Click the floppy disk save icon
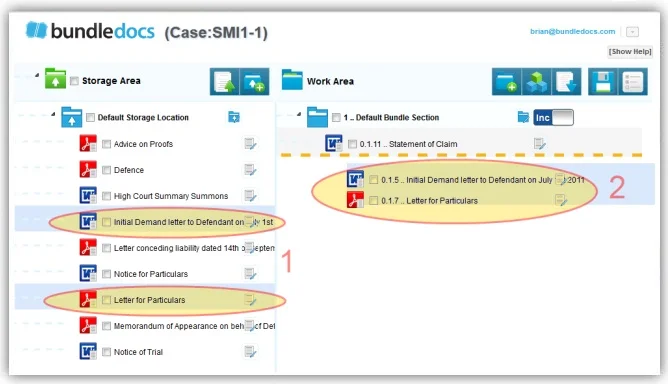Viewport: 668px width, 385px height. click(x=603, y=81)
